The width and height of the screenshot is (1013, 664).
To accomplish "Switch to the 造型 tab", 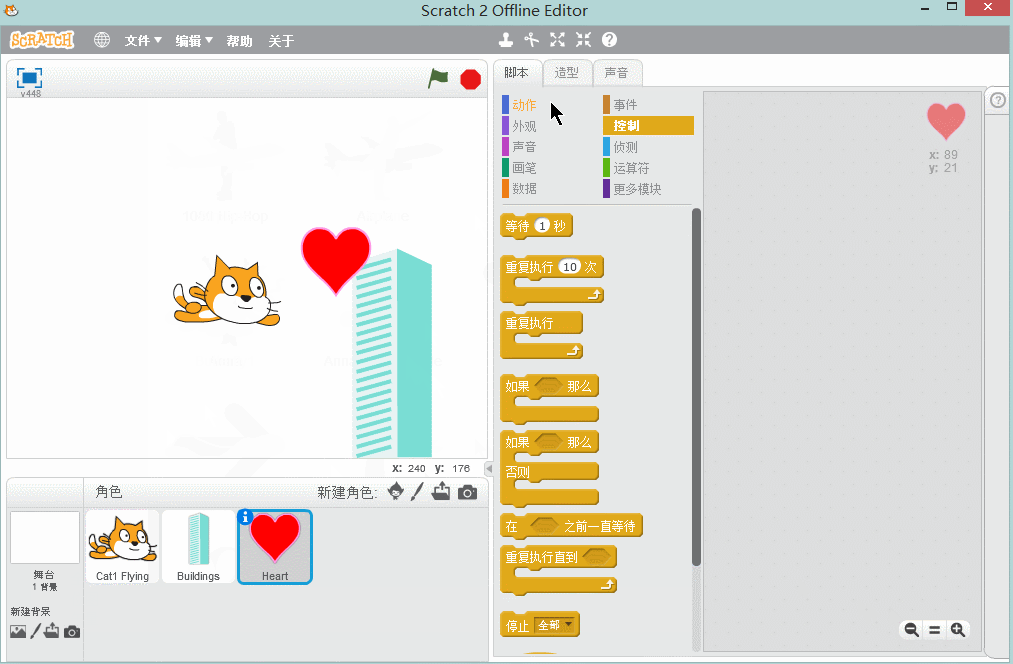I will click(x=567, y=72).
